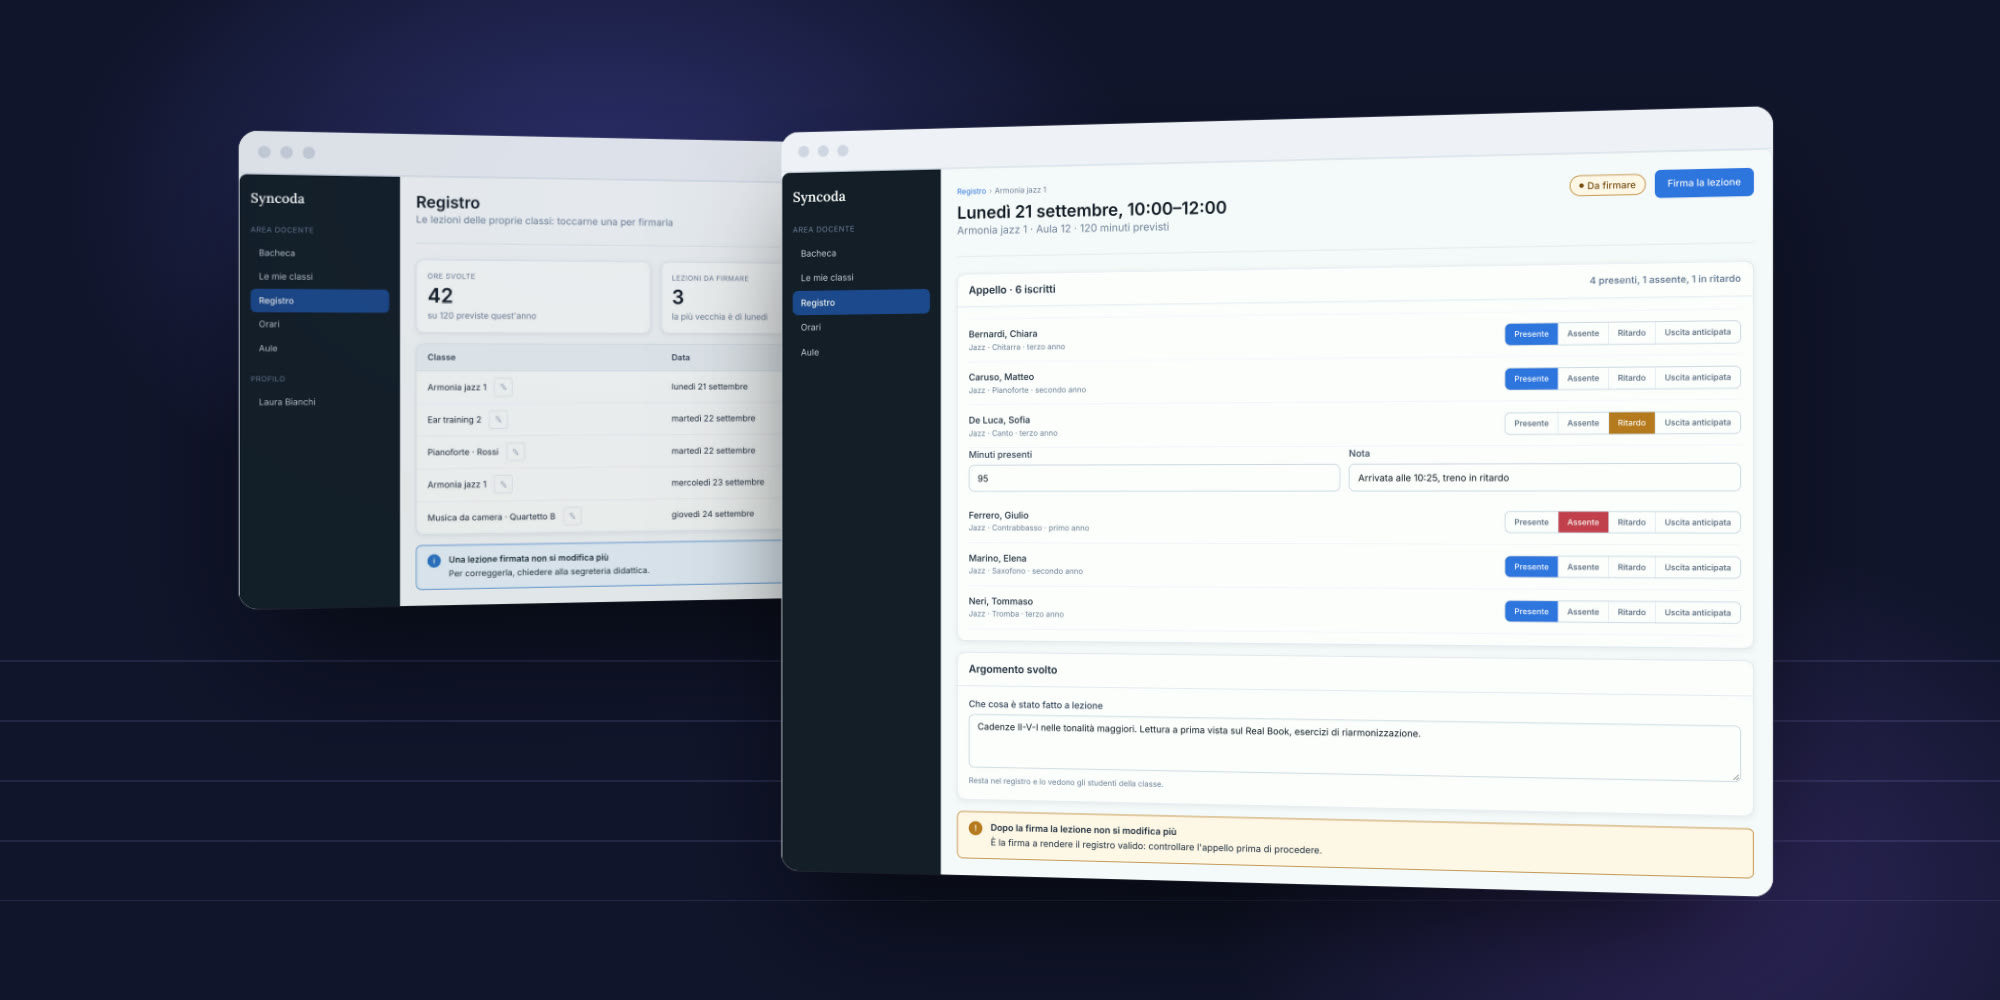The height and width of the screenshot is (1000, 2000).
Task: Click the Data column header
Action: [x=680, y=357]
